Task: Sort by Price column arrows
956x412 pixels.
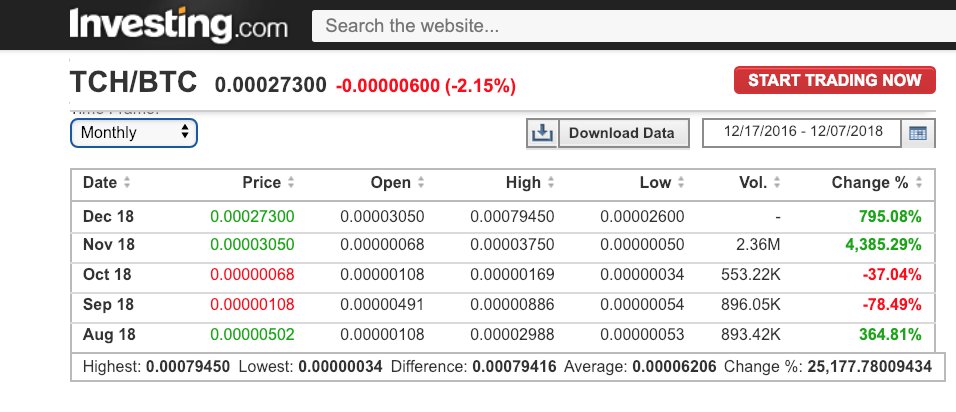Action: [291, 182]
